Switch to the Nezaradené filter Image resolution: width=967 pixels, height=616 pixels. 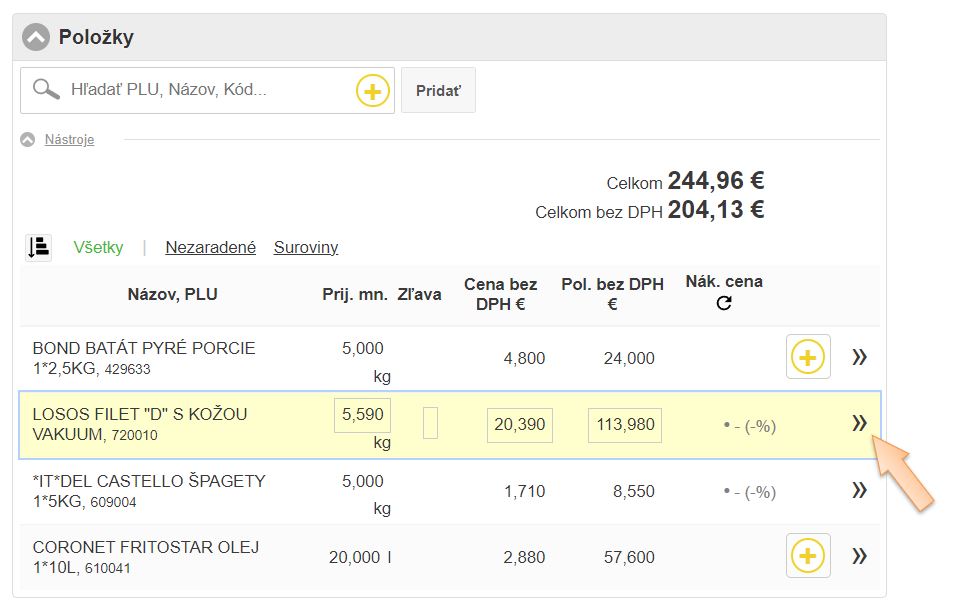point(210,247)
